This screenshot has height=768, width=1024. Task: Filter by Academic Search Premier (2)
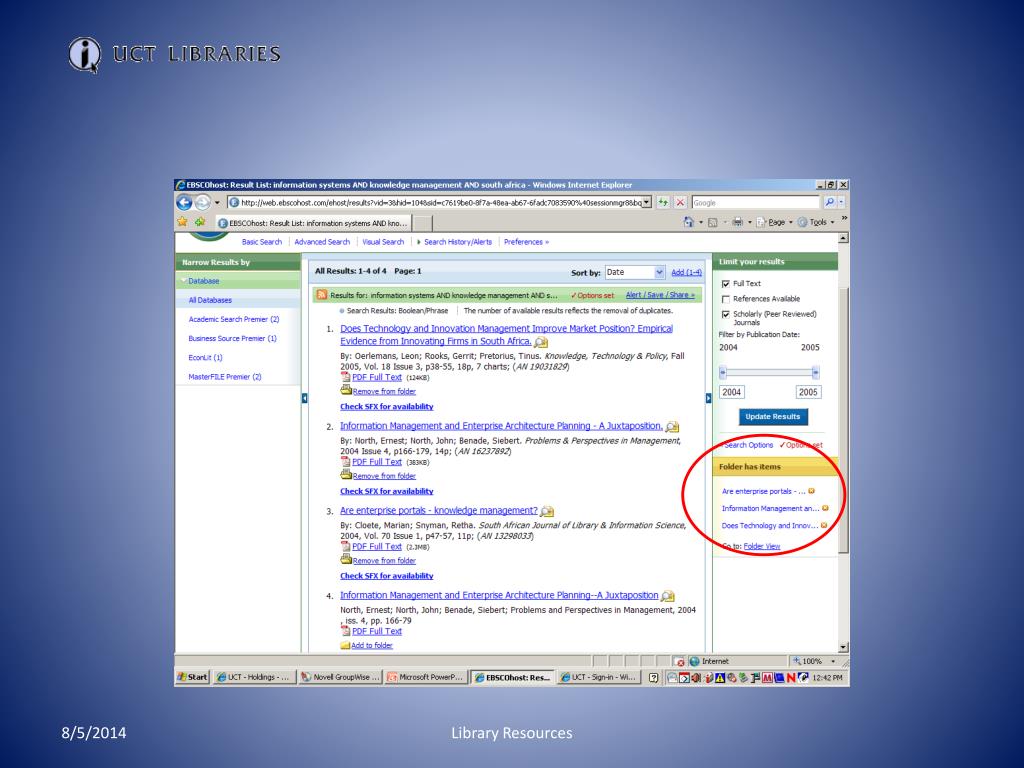point(234,319)
